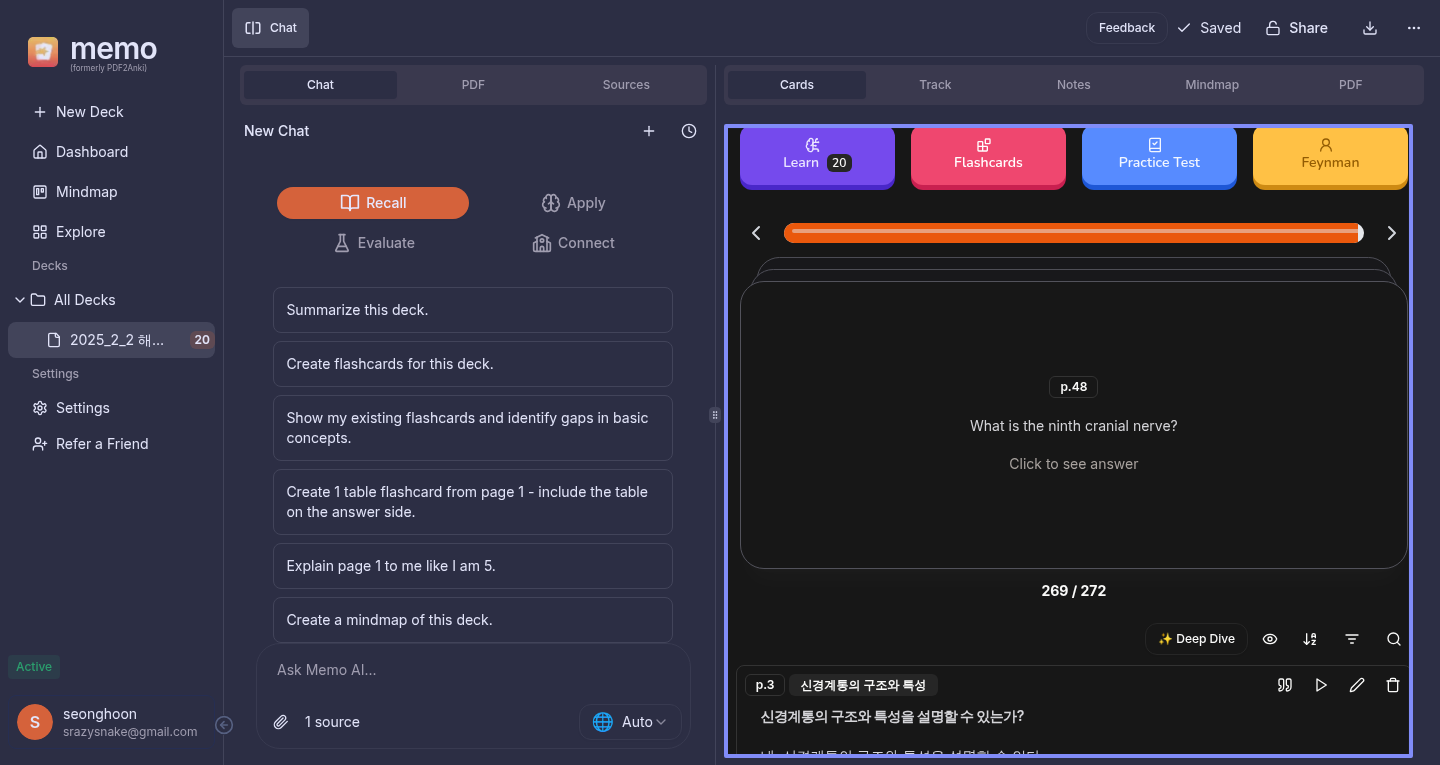This screenshot has height=765, width=1440.
Task: Select the Recall mode
Action: click(x=373, y=203)
